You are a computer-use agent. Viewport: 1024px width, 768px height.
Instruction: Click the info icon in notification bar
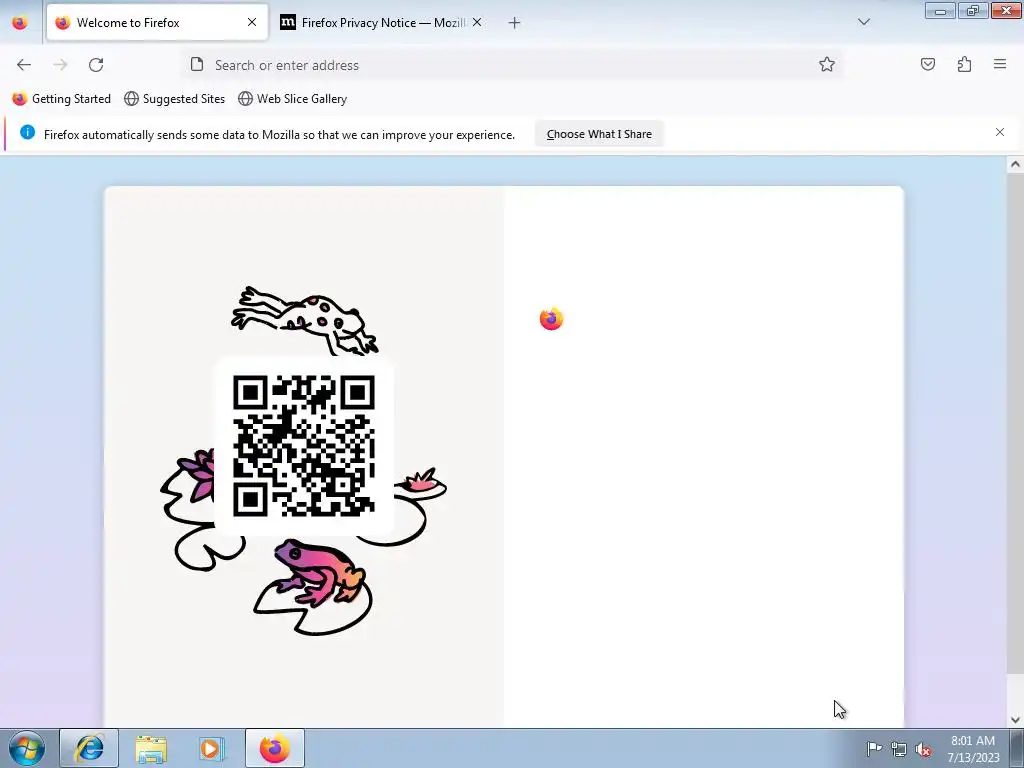click(27, 133)
